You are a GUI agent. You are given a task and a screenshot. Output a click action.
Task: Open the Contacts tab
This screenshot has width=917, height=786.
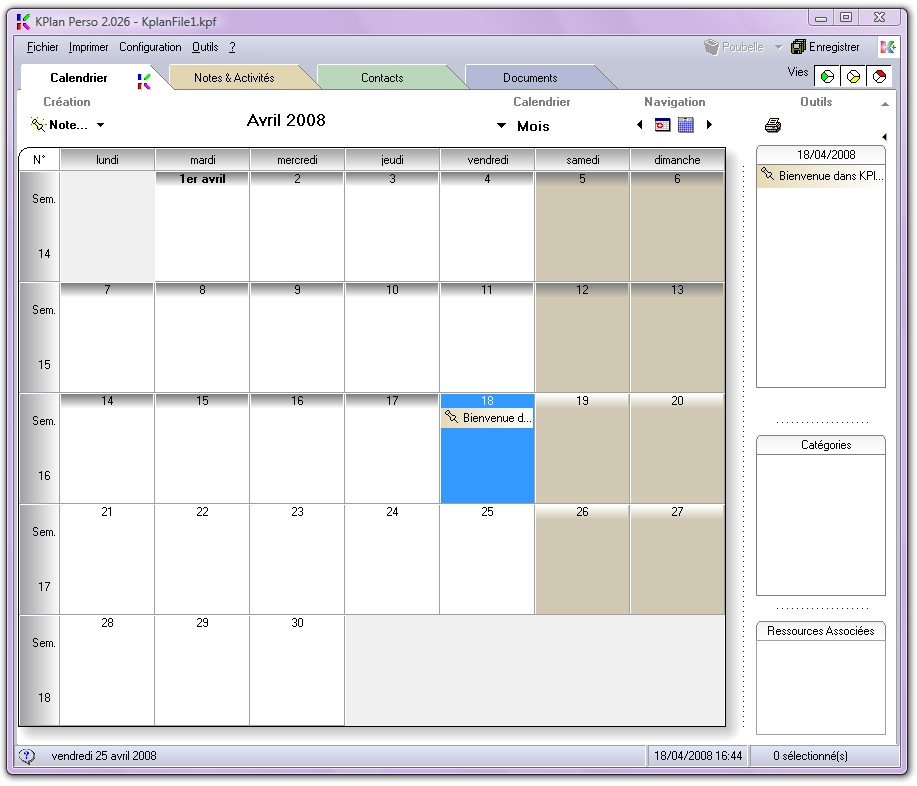point(382,78)
